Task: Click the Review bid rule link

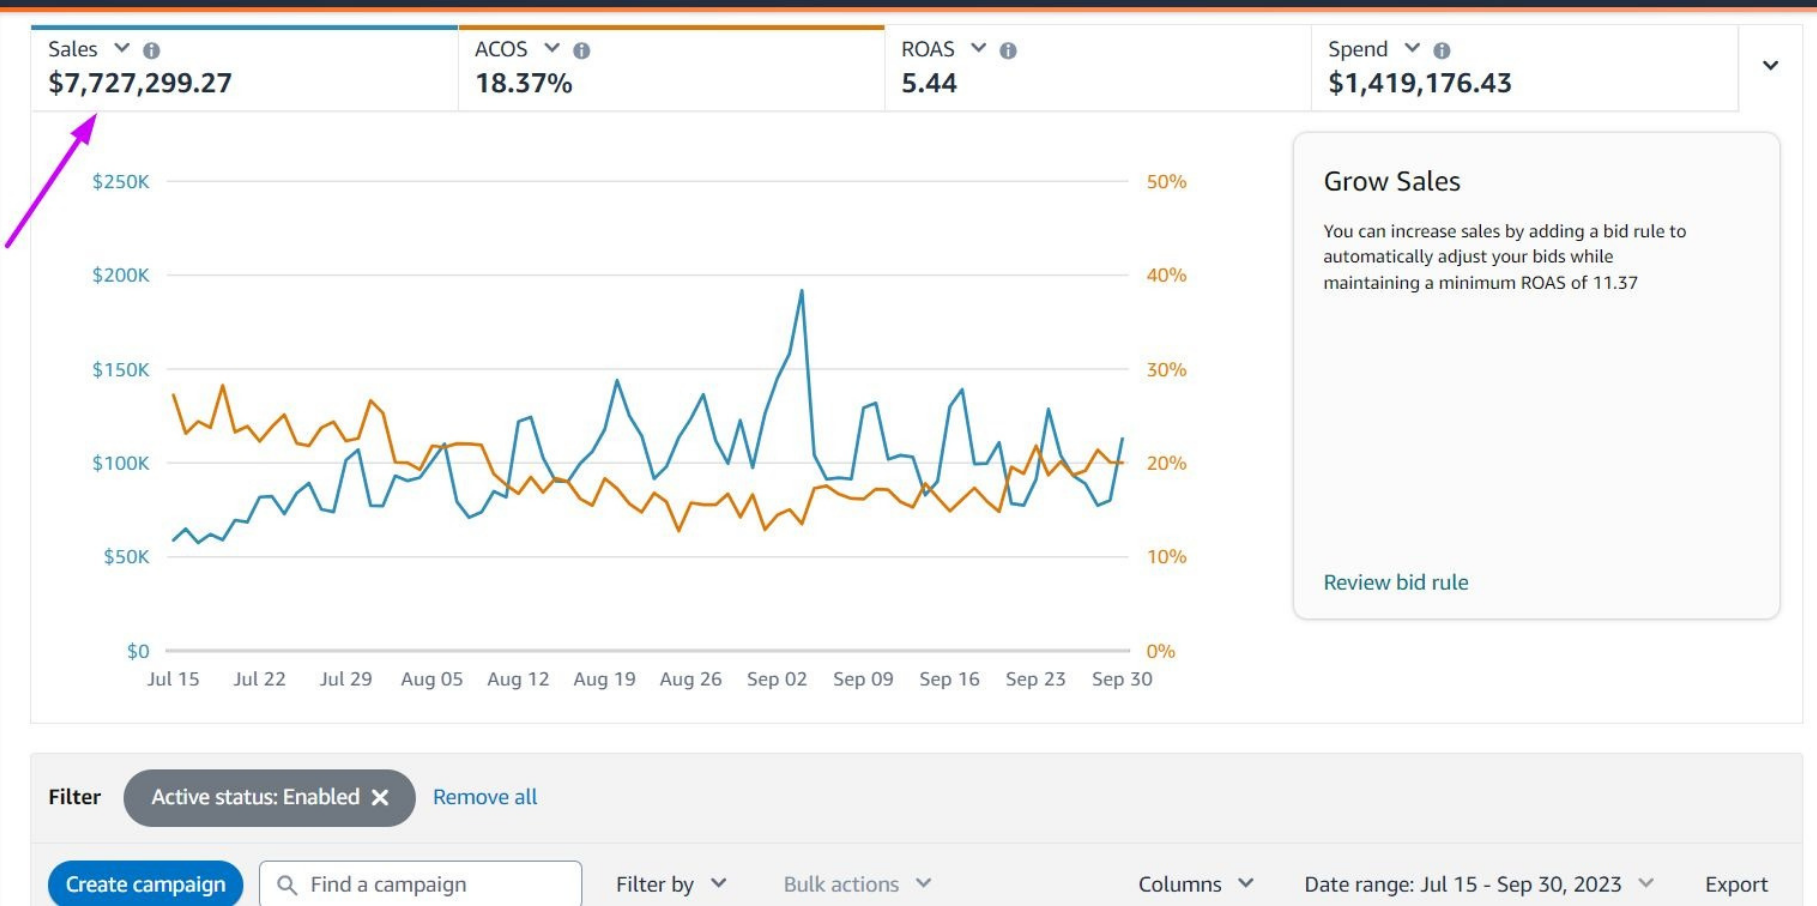Action: [1395, 582]
